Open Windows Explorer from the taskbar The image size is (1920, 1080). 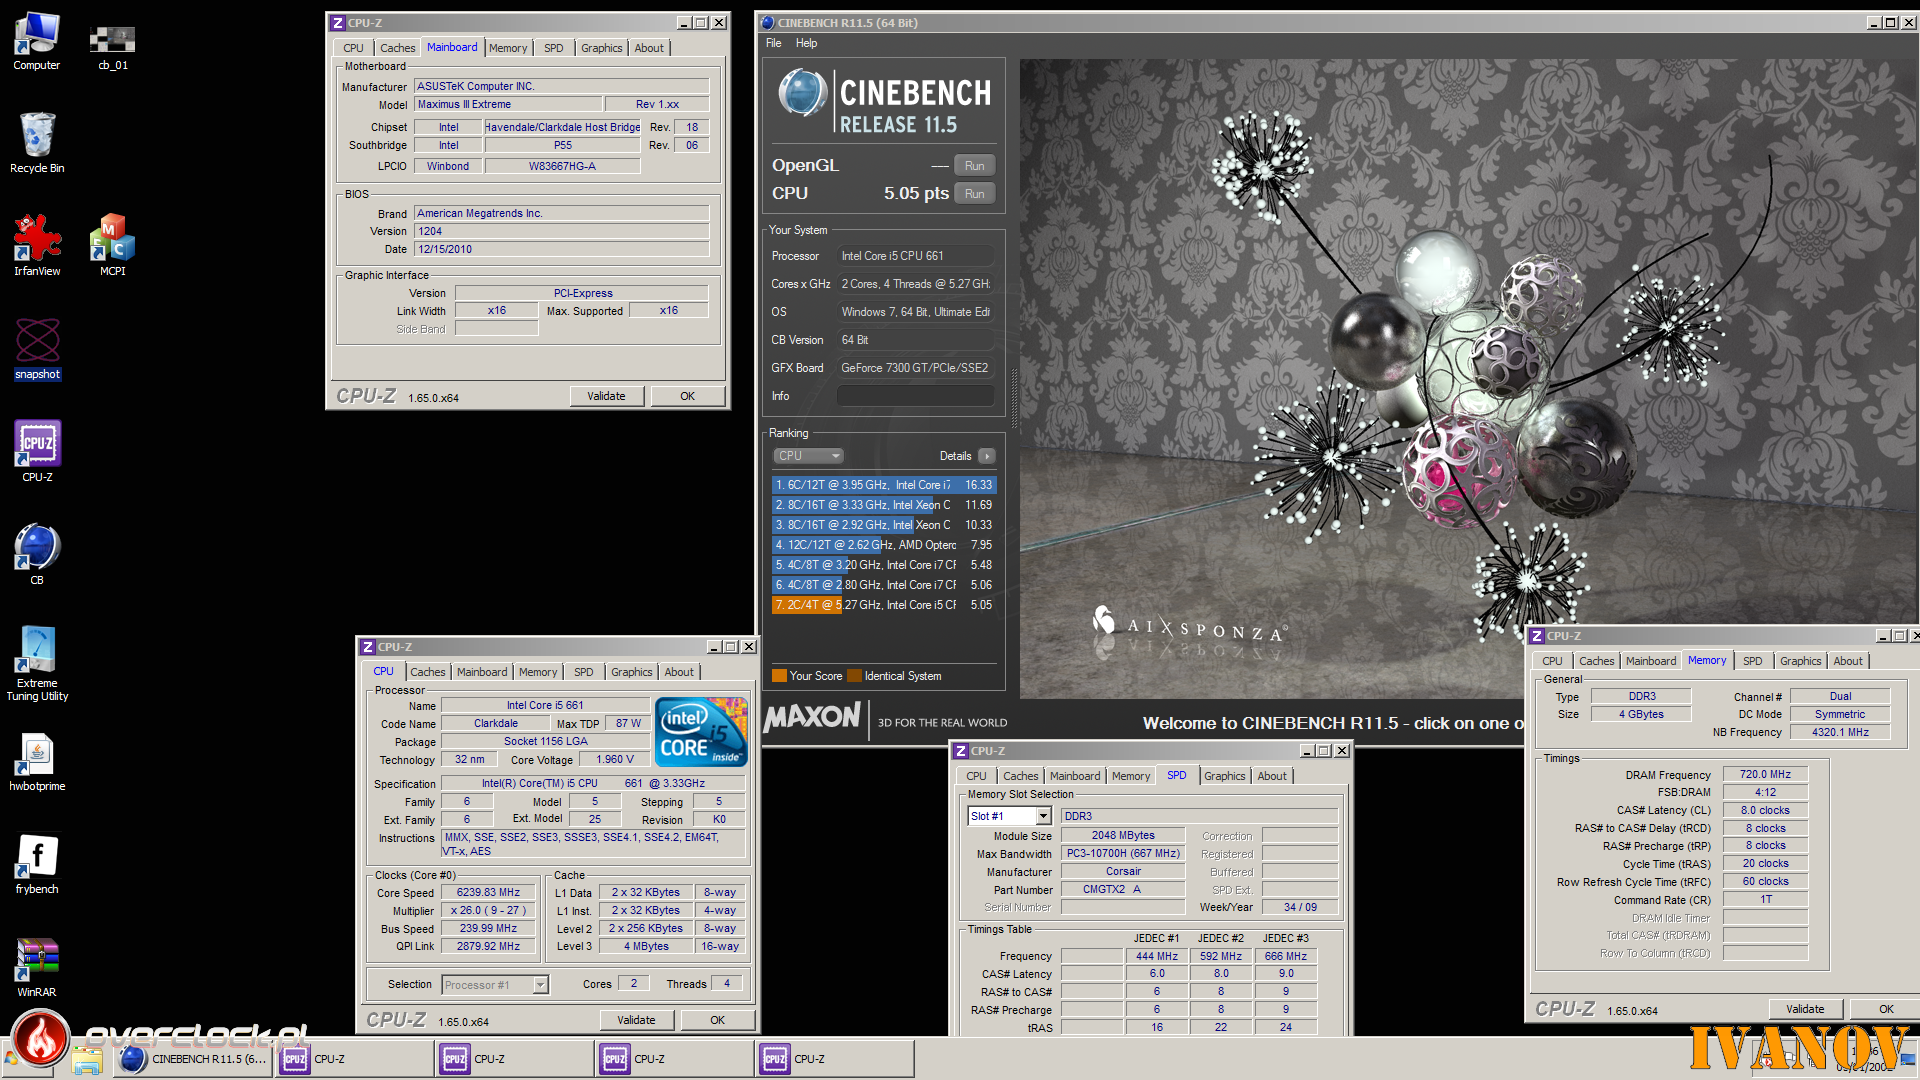click(87, 1059)
